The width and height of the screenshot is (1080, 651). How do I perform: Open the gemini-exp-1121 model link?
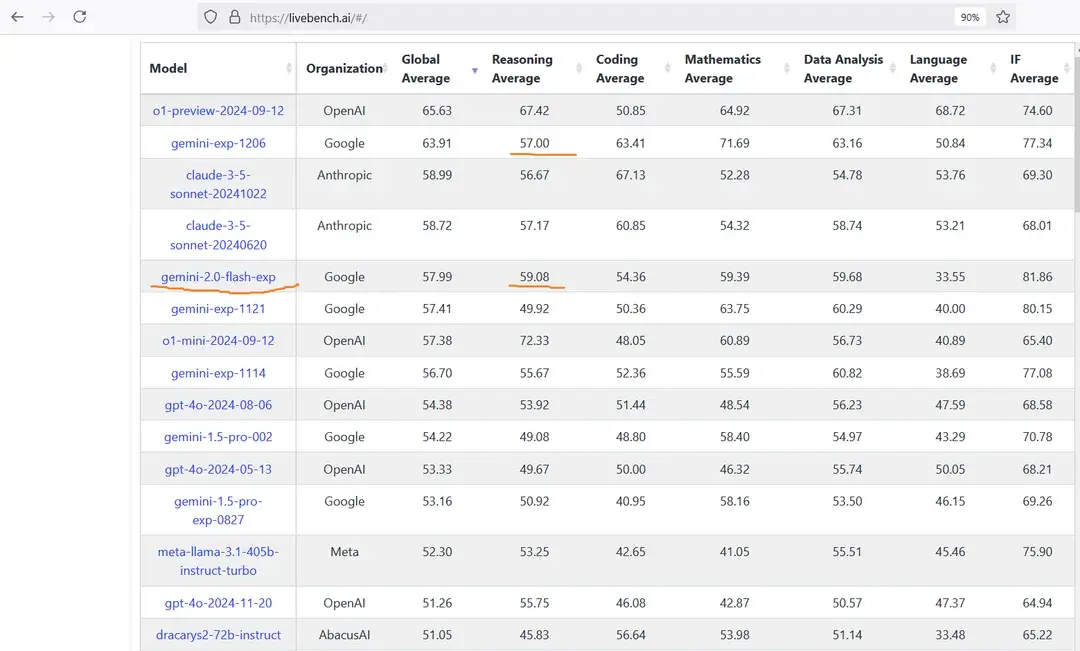tap(218, 309)
